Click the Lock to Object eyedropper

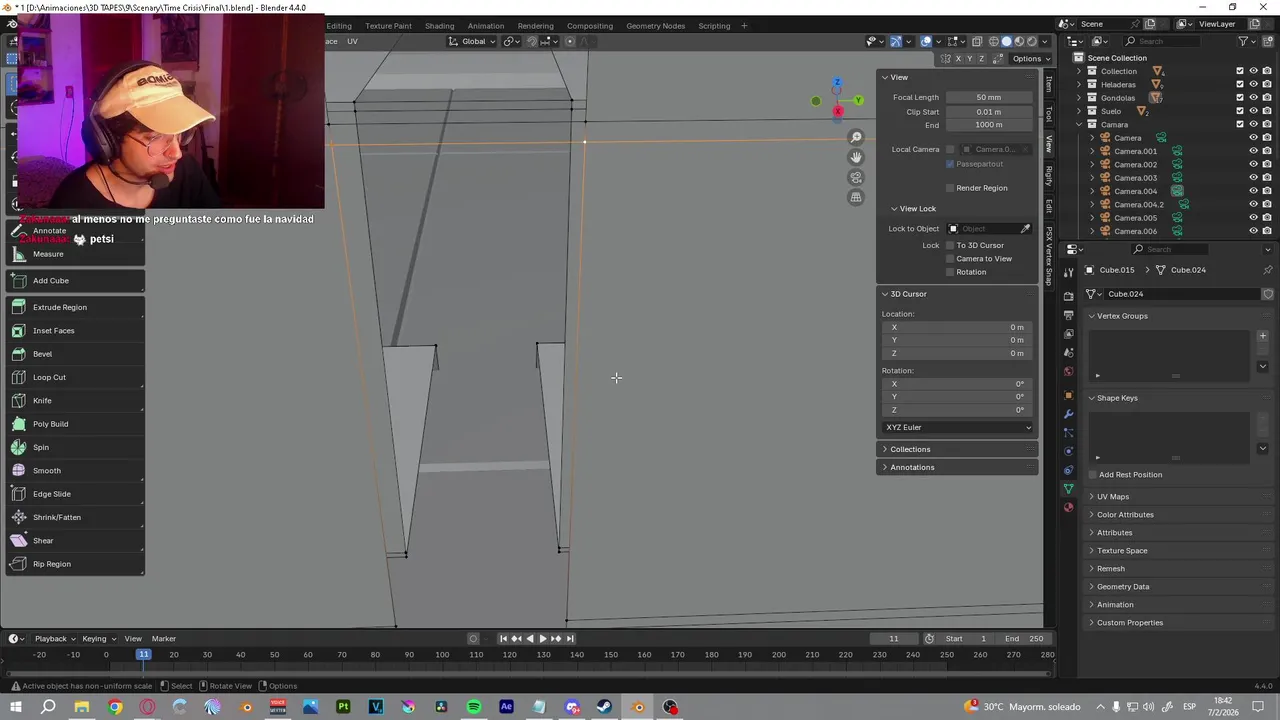tap(1025, 229)
